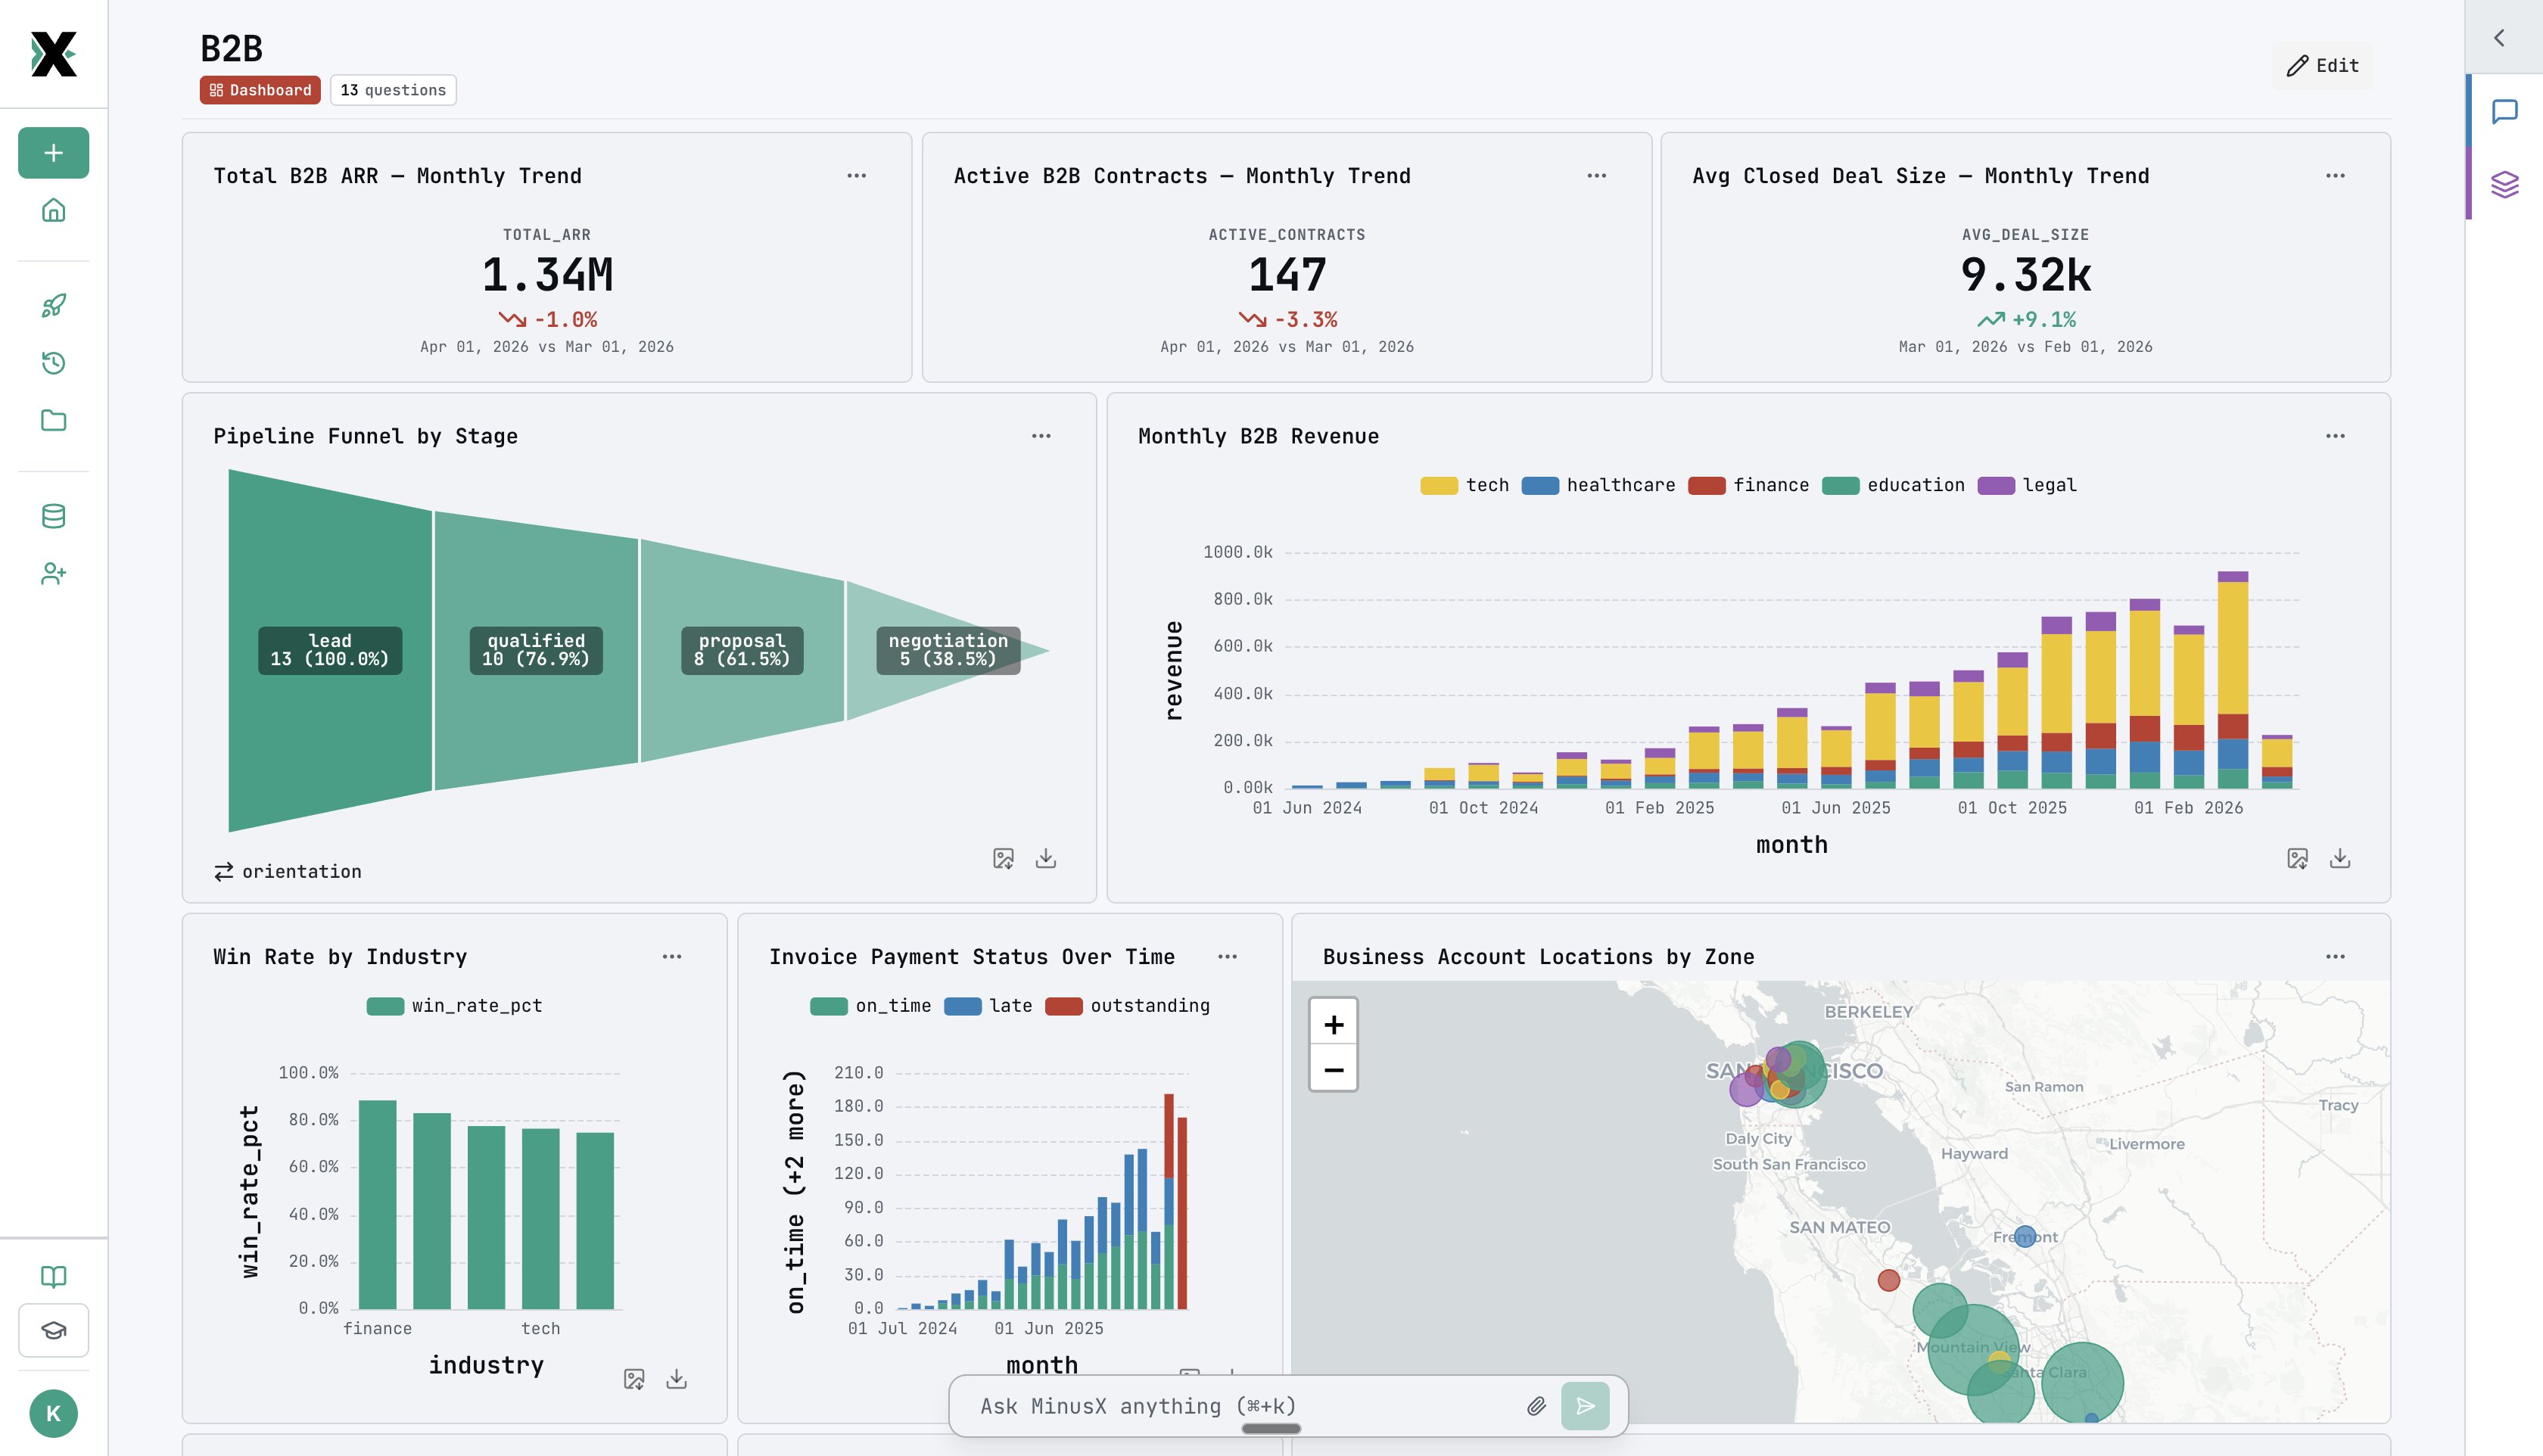The width and height of the screenshot is (2543, 1456).
Task: Click the send message button
Action: [x=1585, y=1406]
